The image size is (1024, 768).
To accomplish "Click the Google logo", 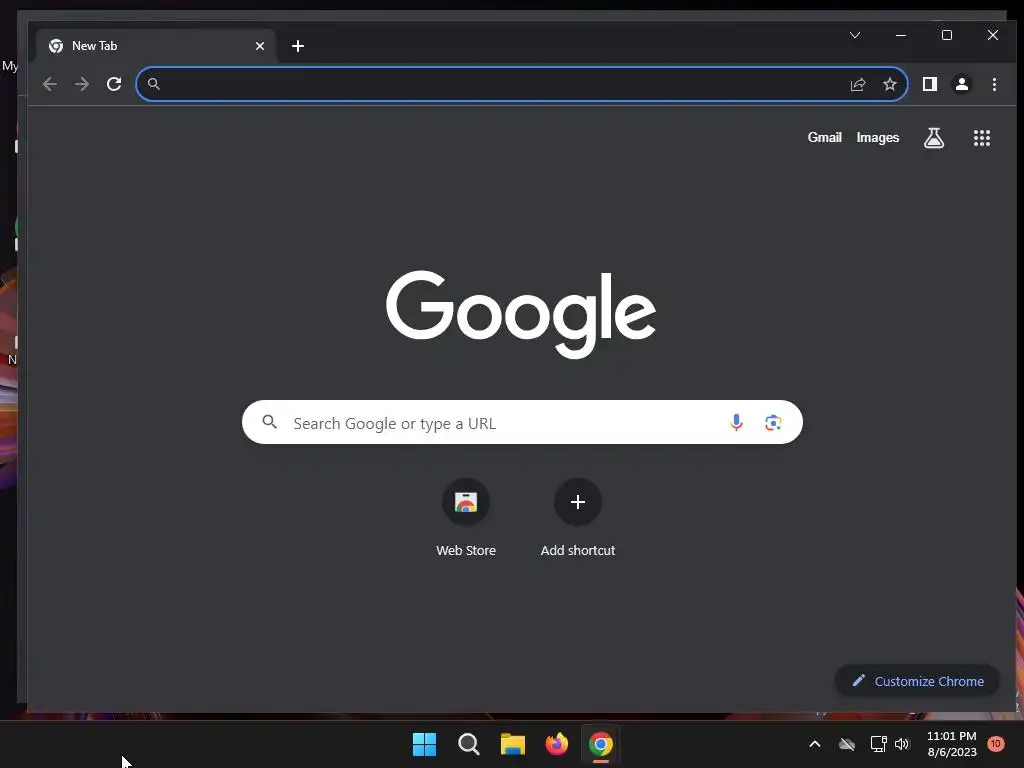I will [x=520, y=314].
